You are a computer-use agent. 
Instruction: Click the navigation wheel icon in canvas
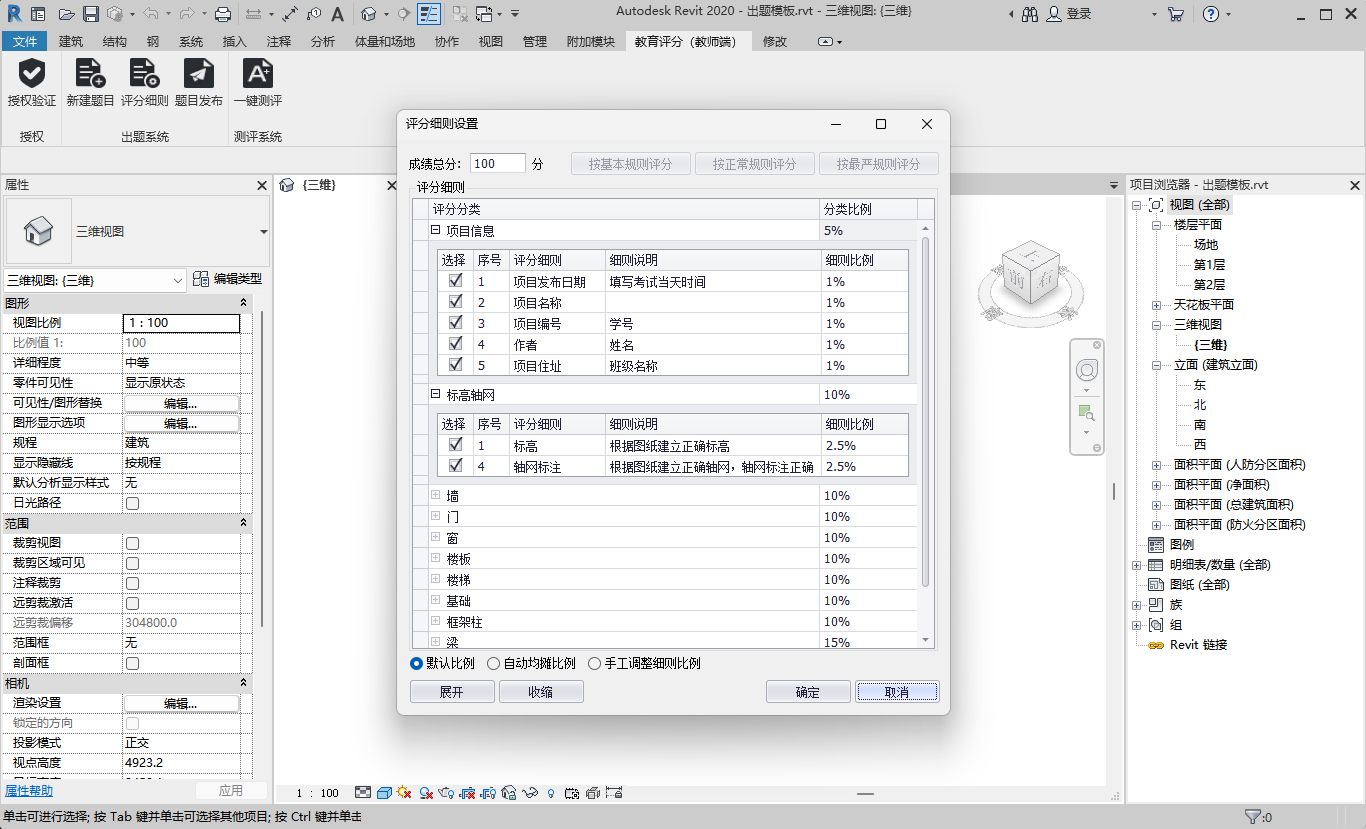click(x=1086, y=371)
